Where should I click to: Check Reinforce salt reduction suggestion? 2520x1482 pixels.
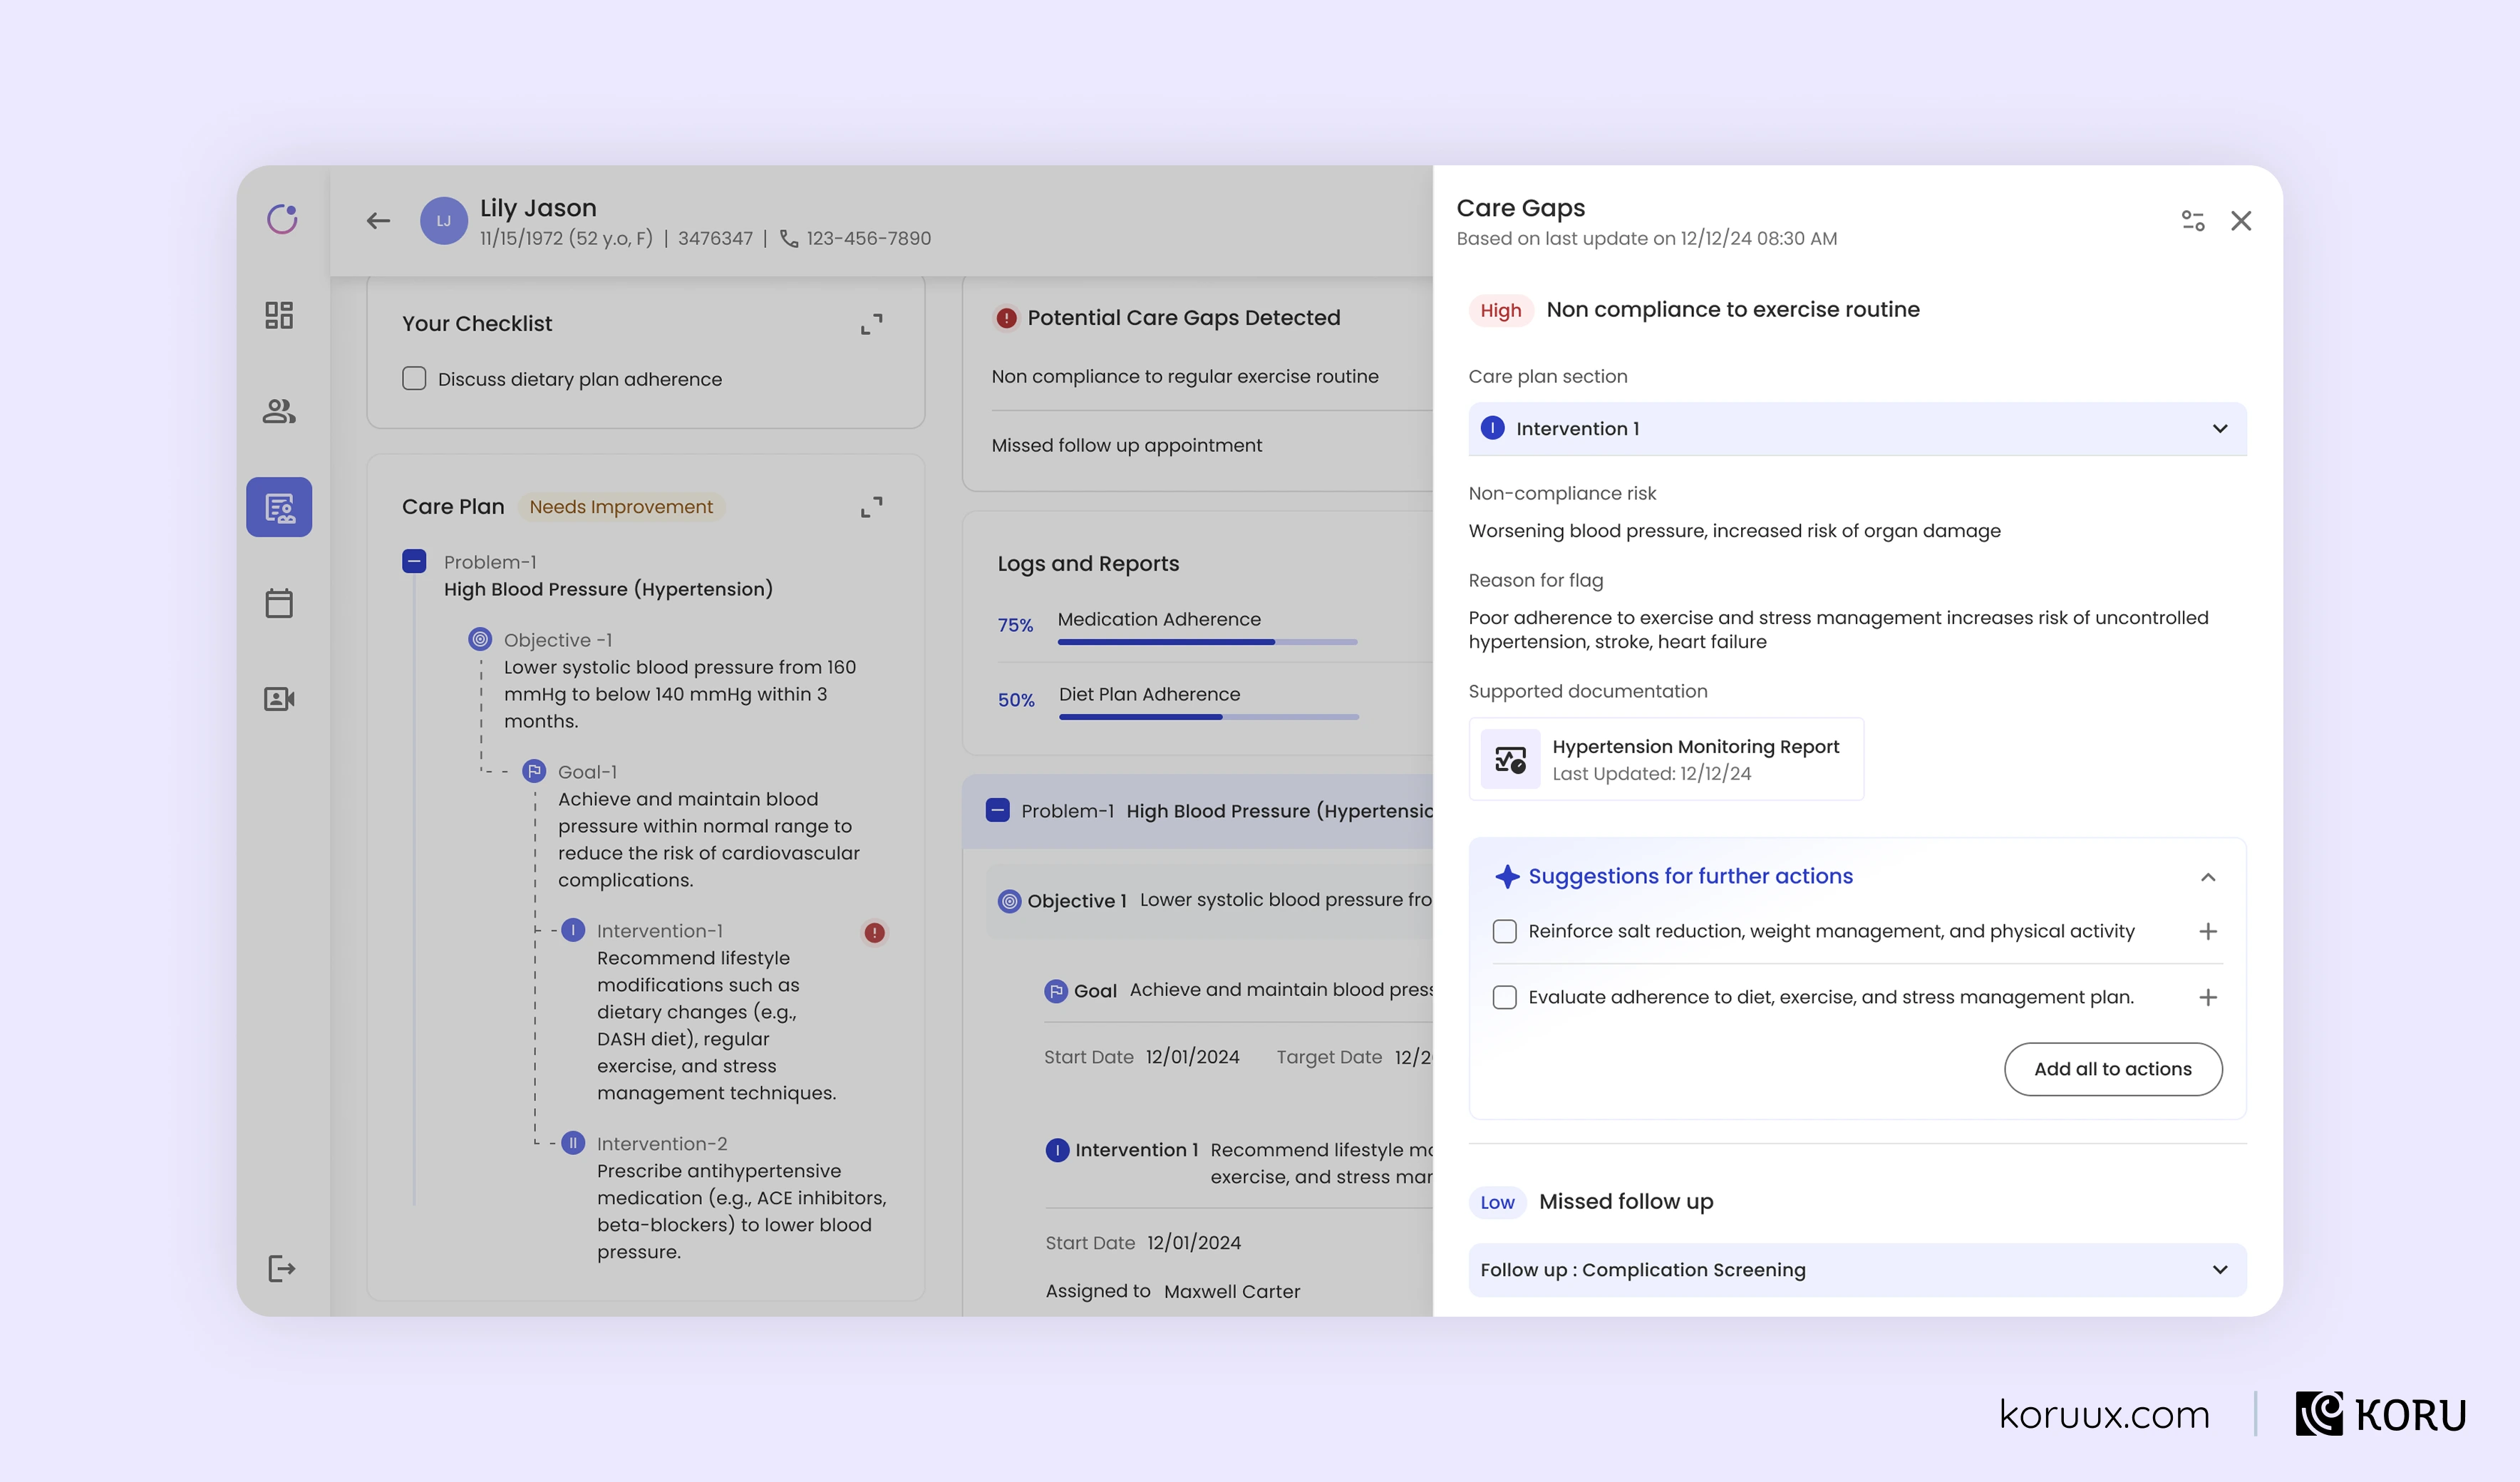(1504, 931)
